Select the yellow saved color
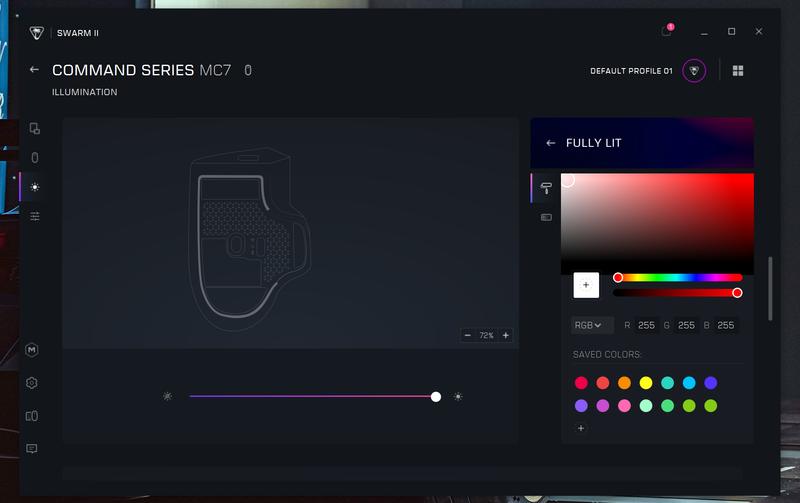The width and height of the screenshot is (800, 503). pyautogui.click(x=646, y=383)
